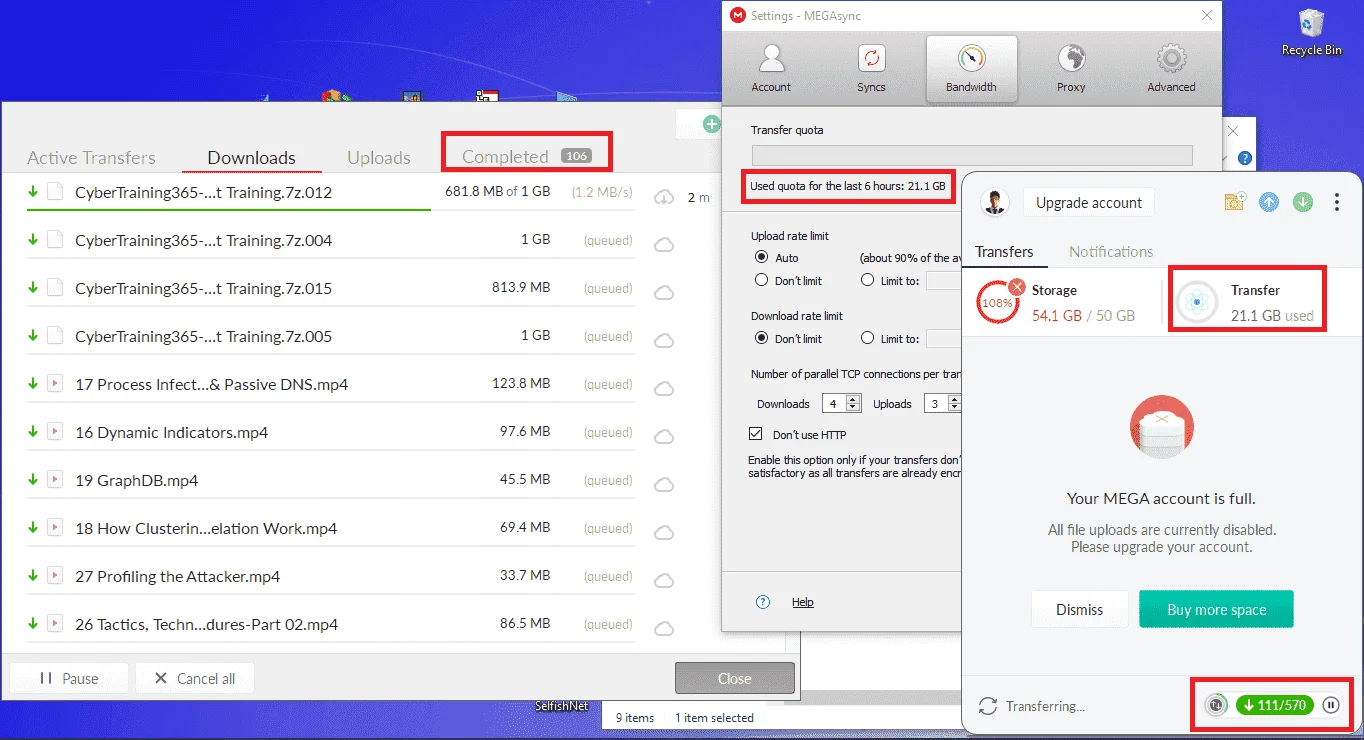Click Uploads connections value field showing 3
This screenshot has height=740, width=1364.
(x=935, y=404)
